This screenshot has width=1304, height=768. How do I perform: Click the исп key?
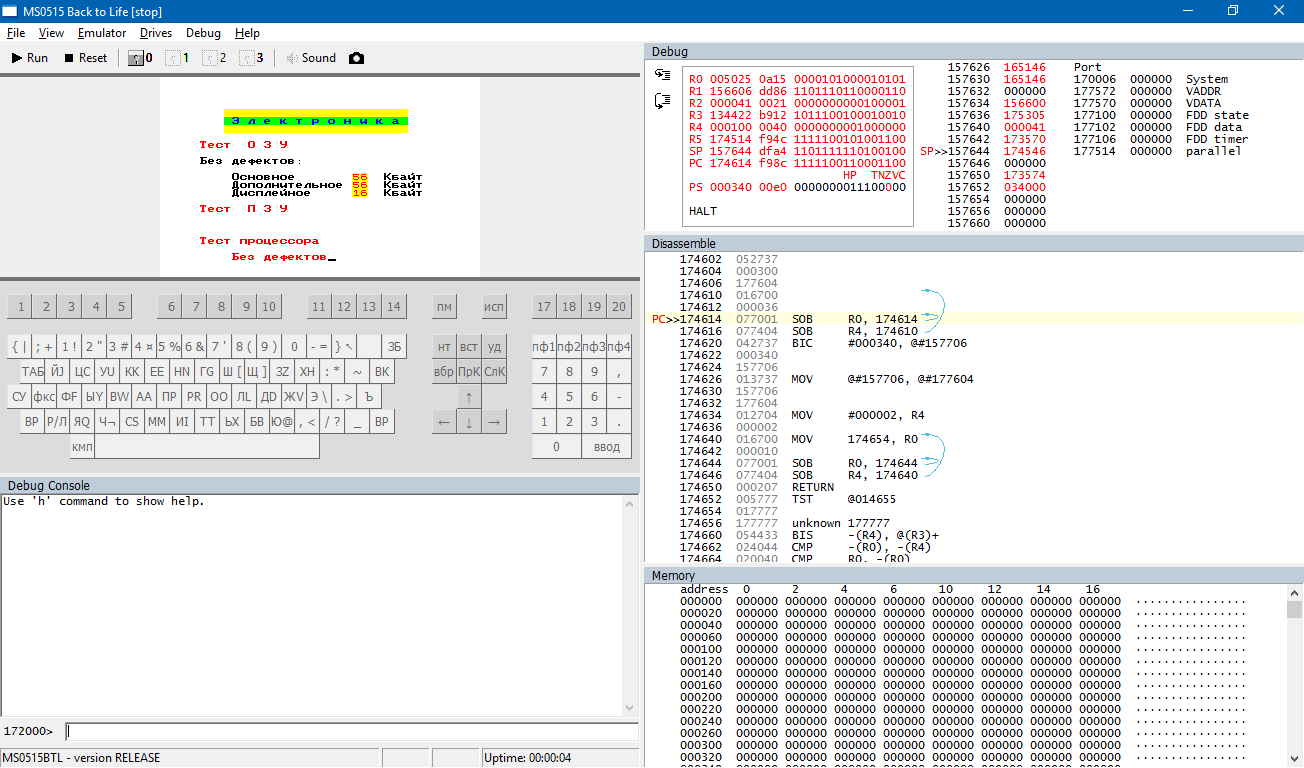[494, 306]
